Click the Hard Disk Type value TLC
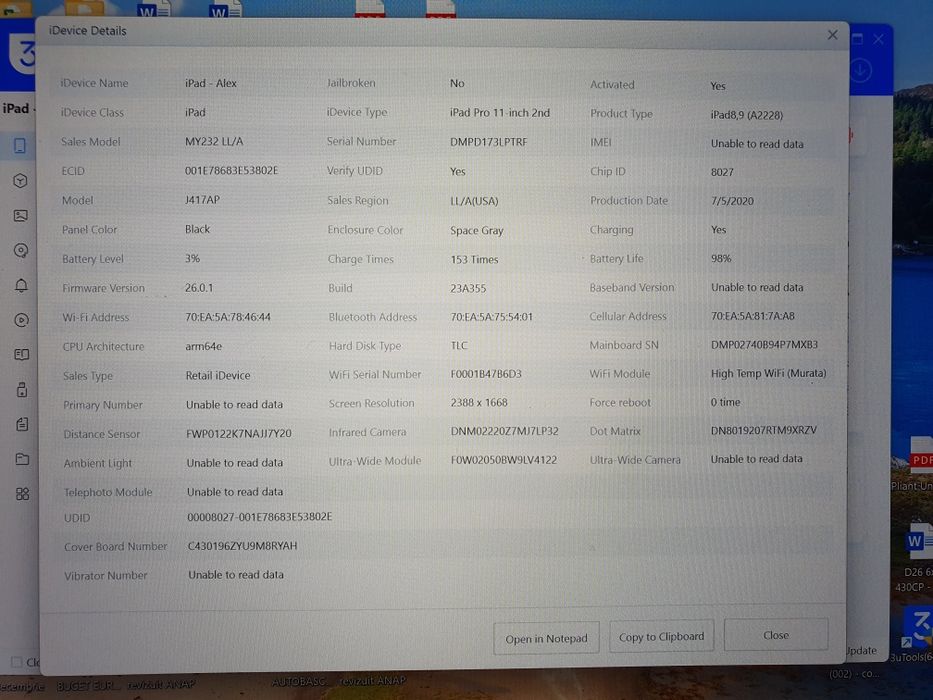The height and width of the screenshot is (700, 933). coord(459,345)
